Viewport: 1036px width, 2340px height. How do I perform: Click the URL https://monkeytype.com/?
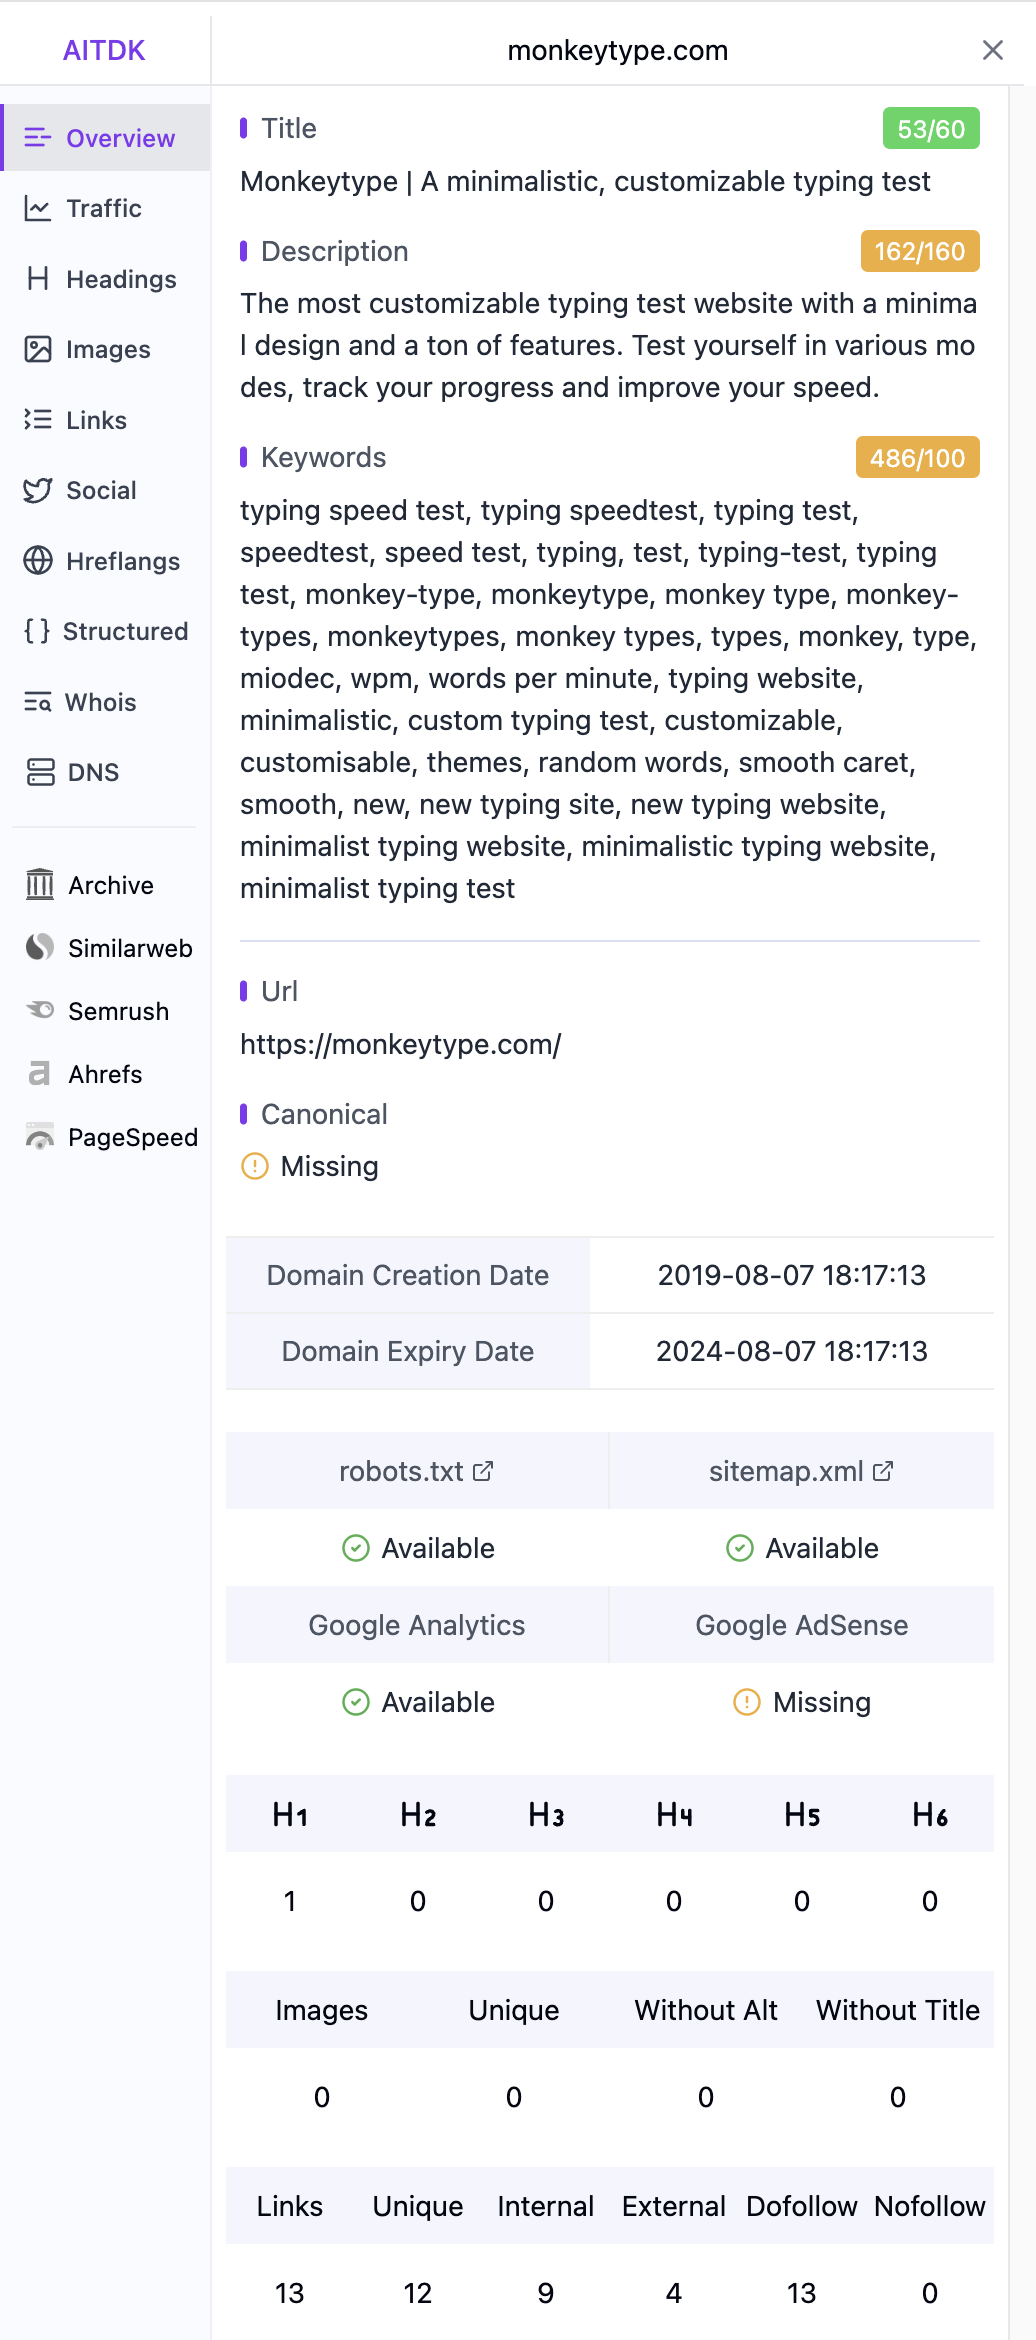pyautogui.click(x=401, y=1044)
